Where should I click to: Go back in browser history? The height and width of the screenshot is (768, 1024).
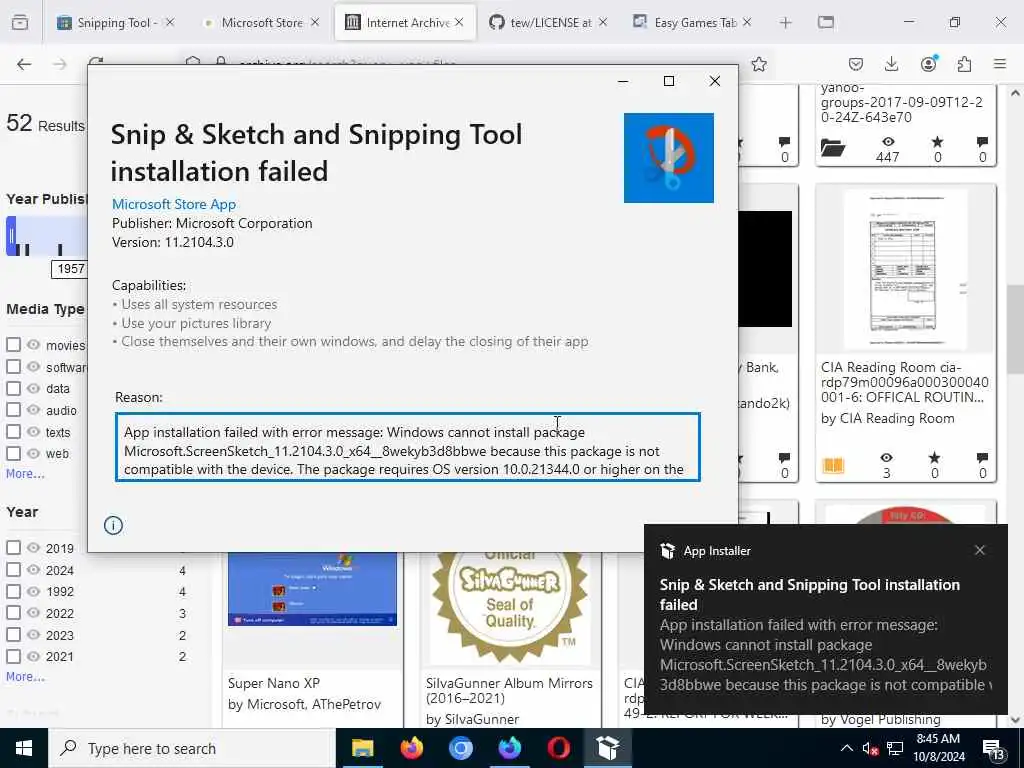click(x=24, y=64)
